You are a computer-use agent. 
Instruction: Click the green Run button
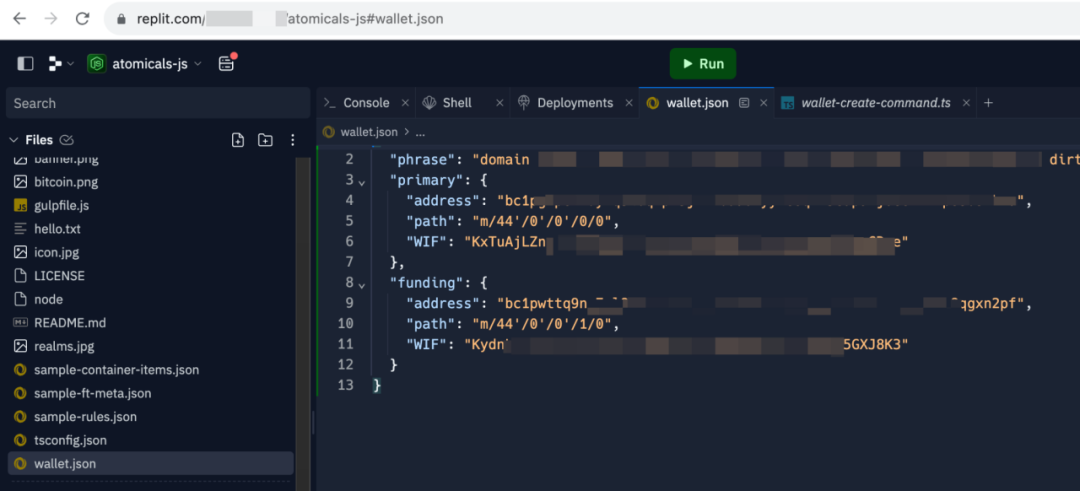pos(702,63)
